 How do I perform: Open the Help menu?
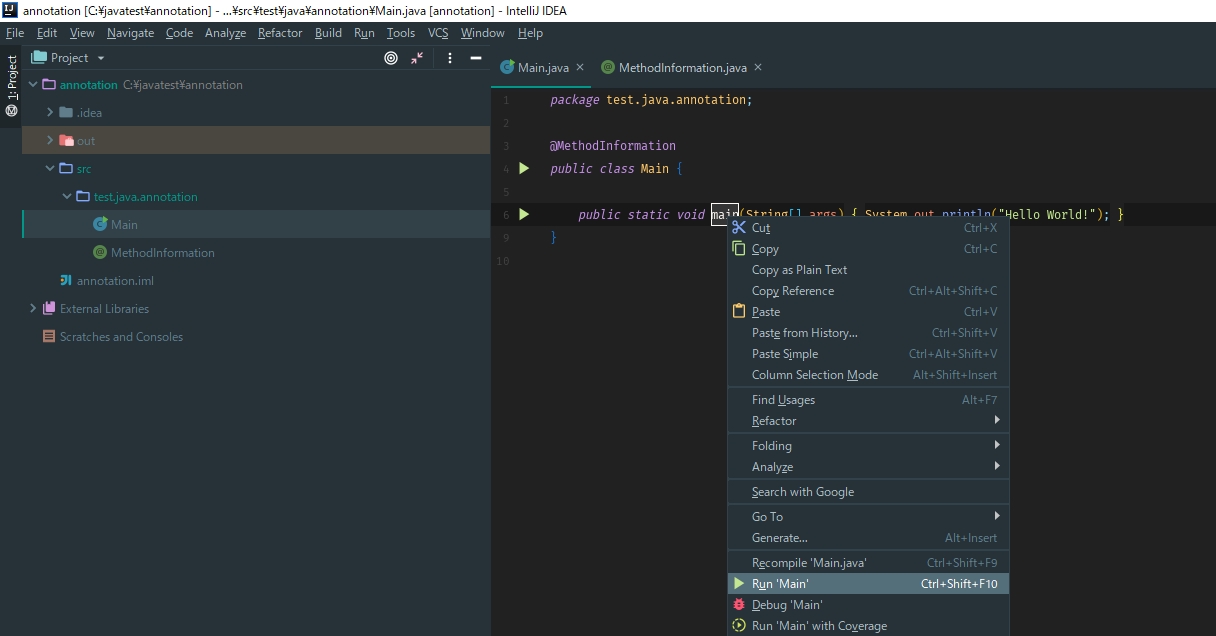point(530,33)
